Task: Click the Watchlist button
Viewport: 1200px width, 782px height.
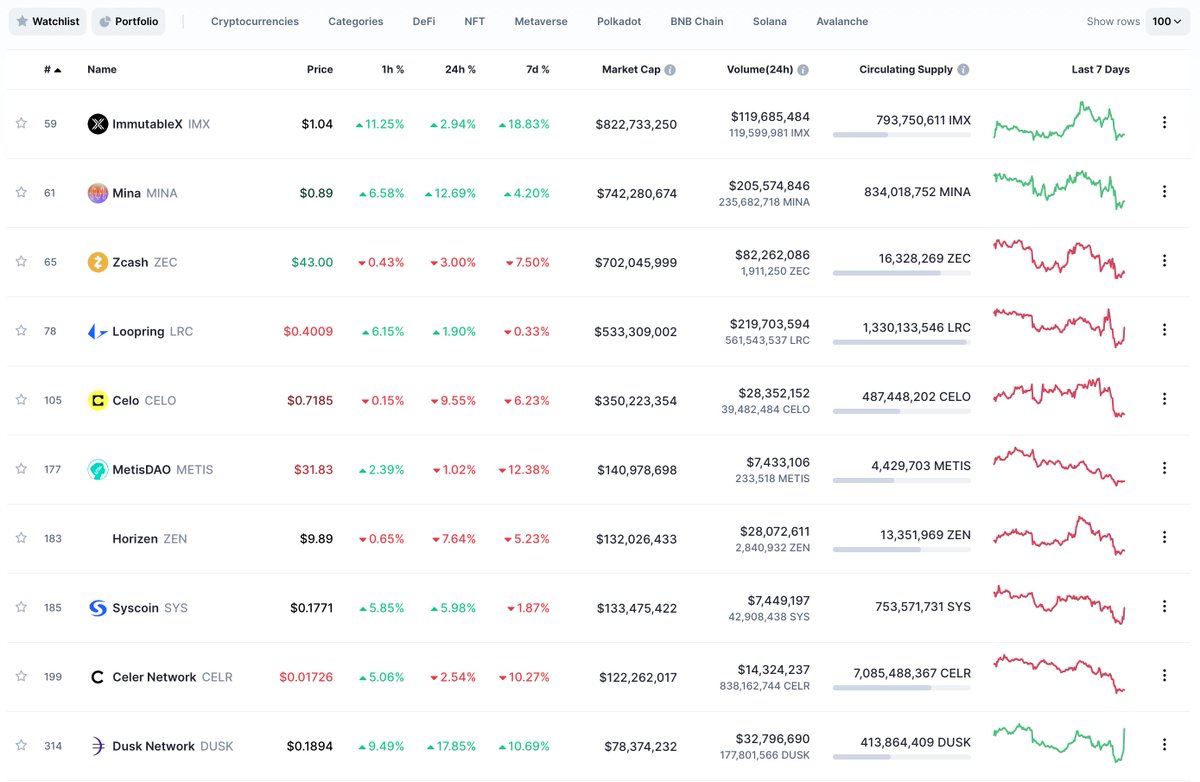Action: 47,21
